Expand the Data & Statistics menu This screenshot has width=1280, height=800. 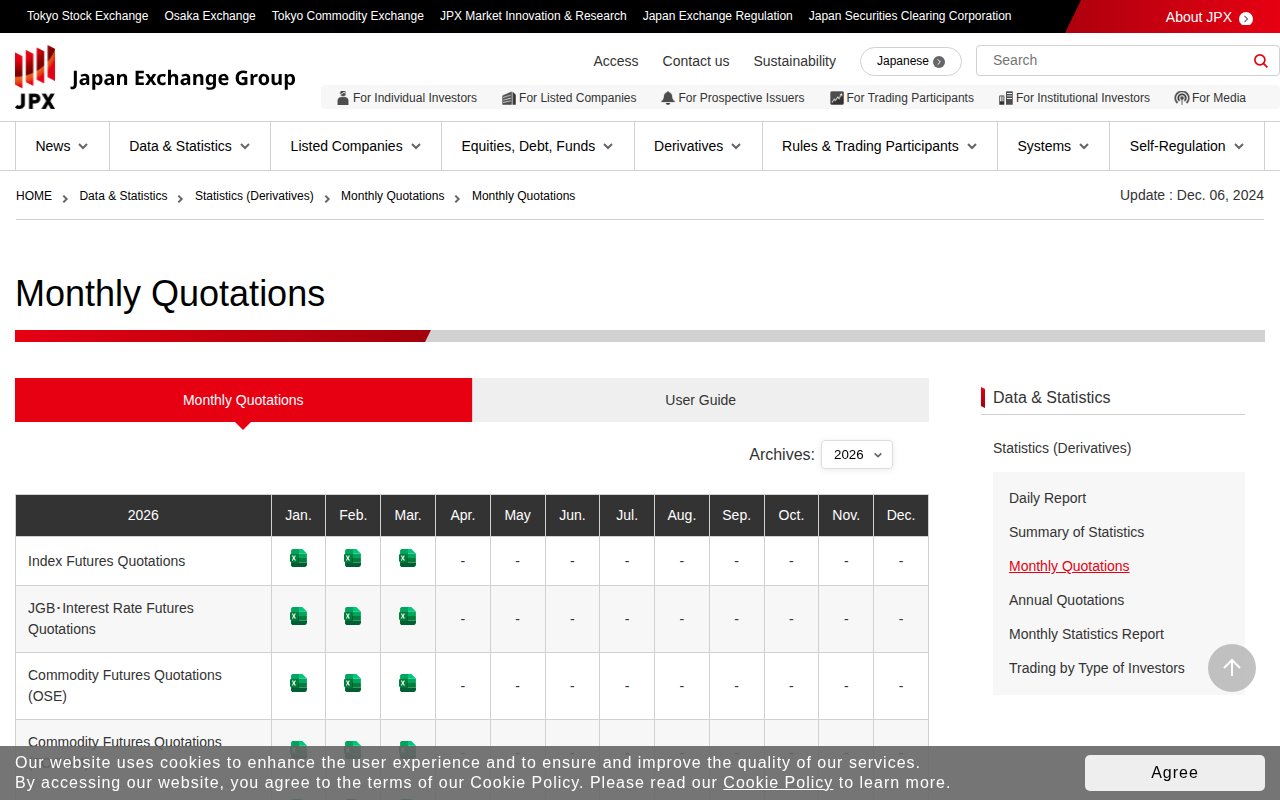point(190,146)
